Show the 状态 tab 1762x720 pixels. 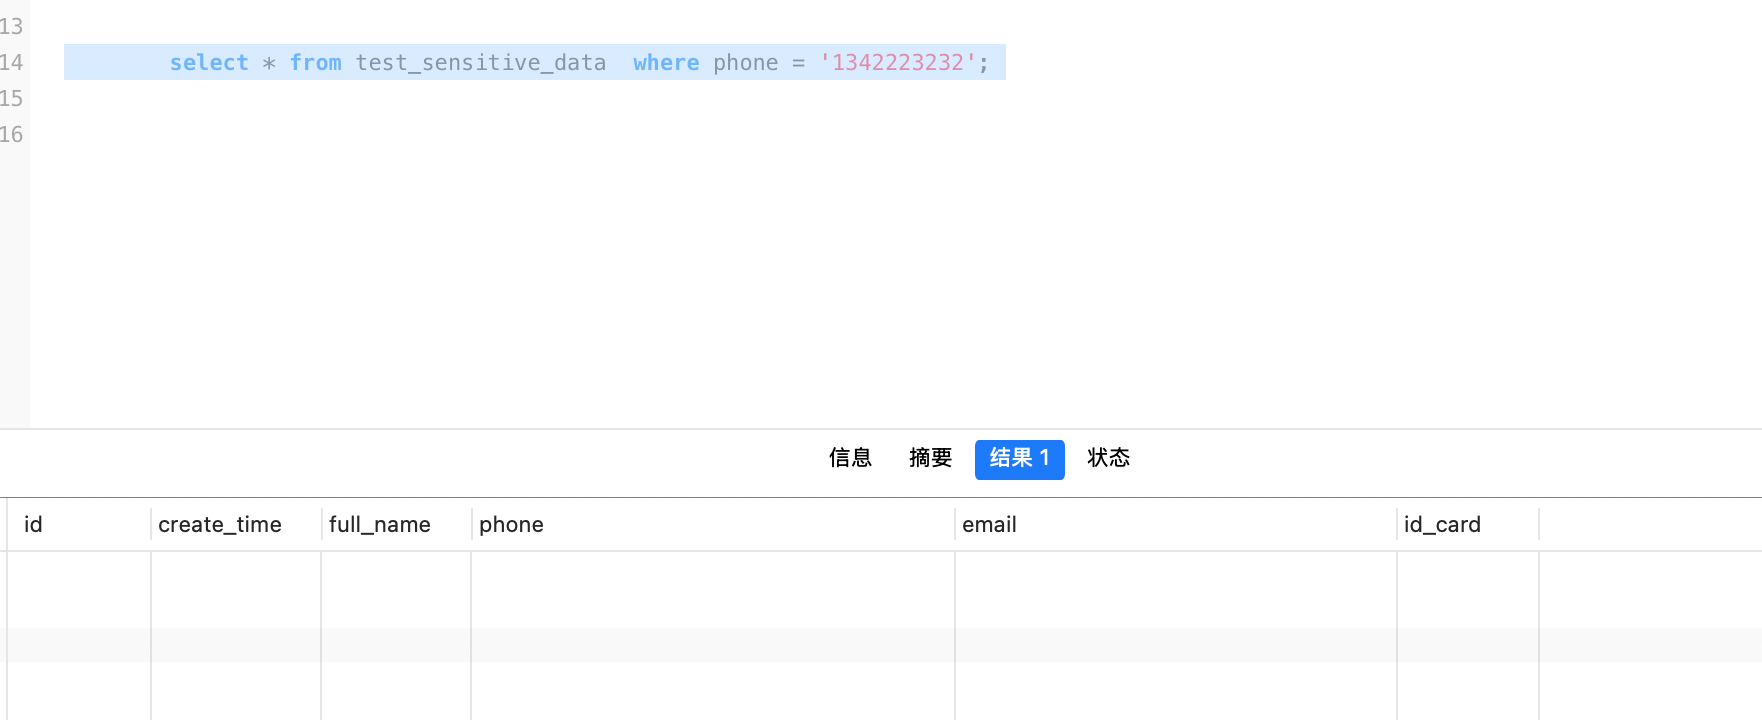[1108, 458]
